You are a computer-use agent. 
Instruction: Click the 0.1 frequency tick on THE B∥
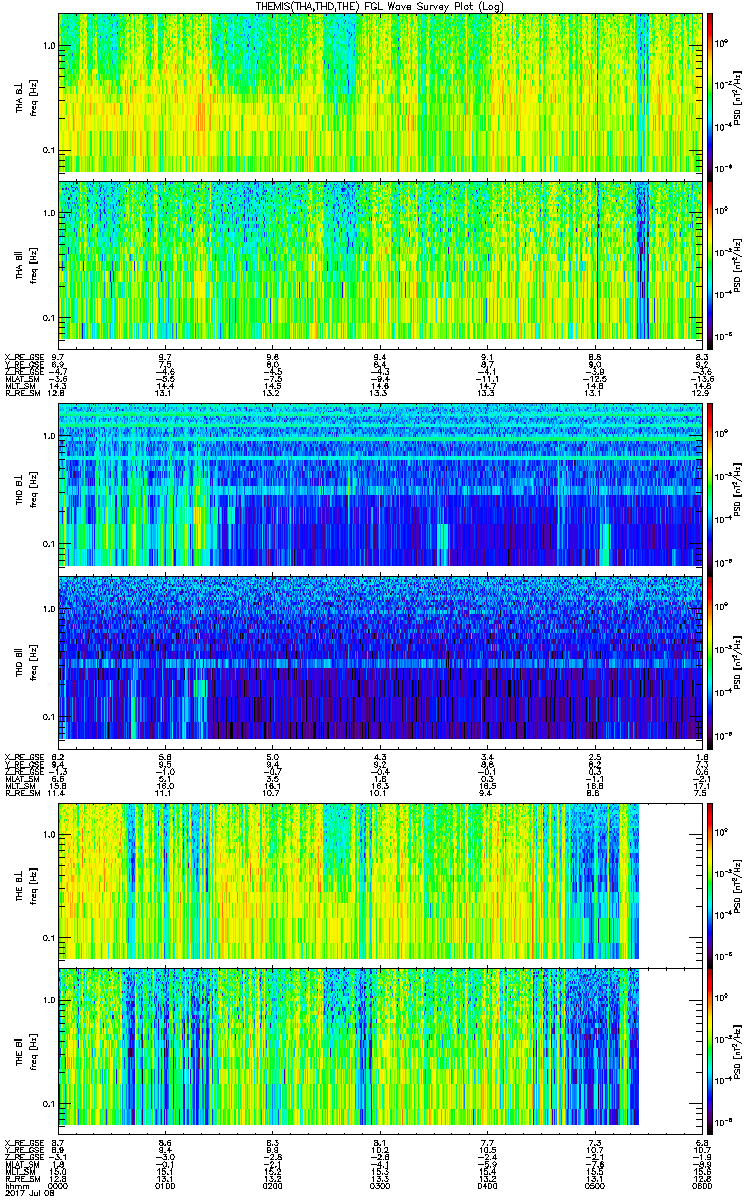click(47, 1103)
